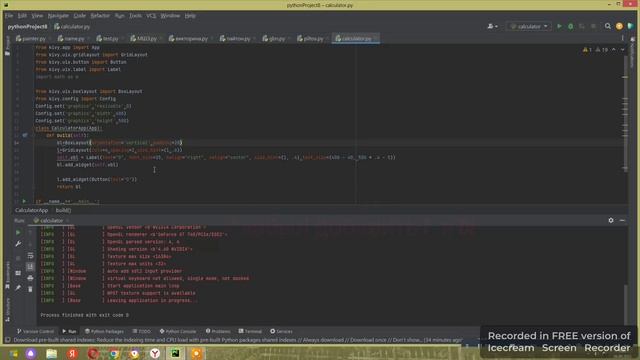Switch to the test.py editor tab
640x360 pixels.
(107, 38)
